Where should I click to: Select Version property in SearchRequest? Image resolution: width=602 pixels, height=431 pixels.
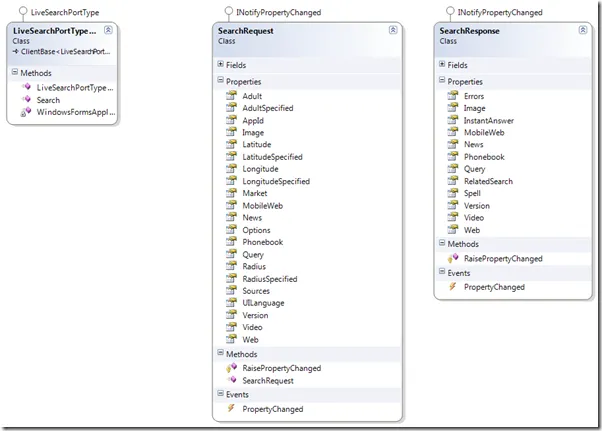255,315
